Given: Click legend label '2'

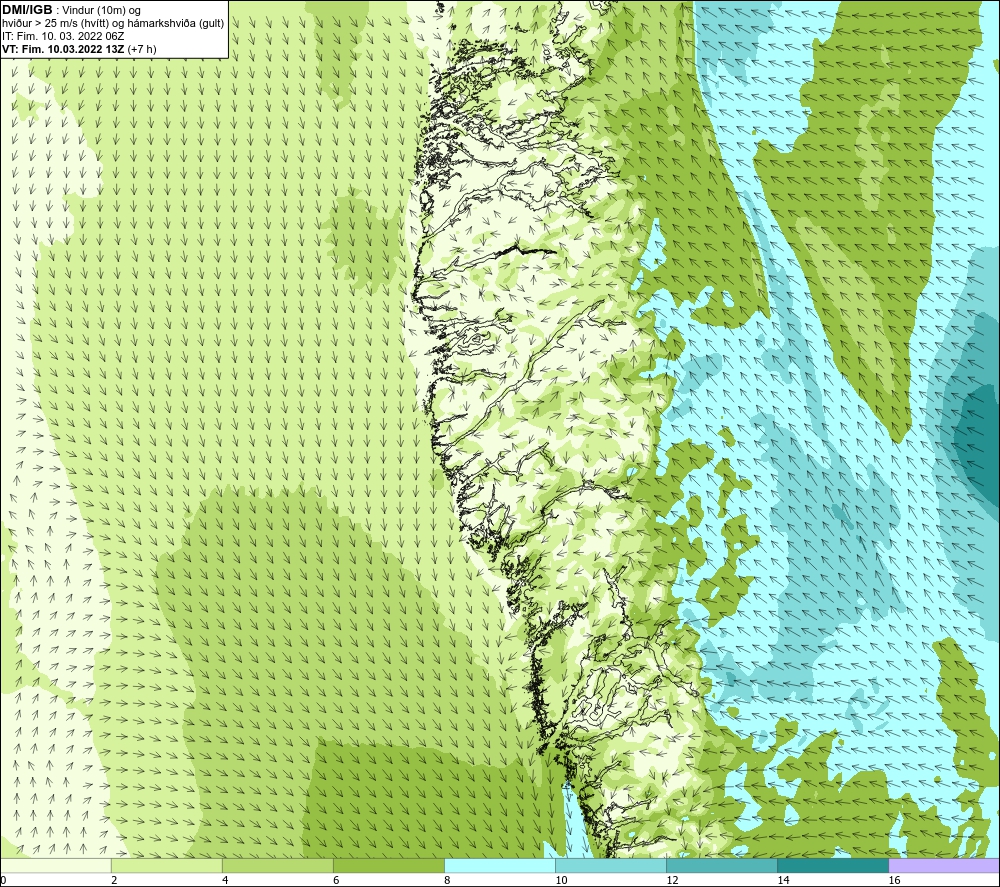Looking at the screenshot, I should (114, 880).
